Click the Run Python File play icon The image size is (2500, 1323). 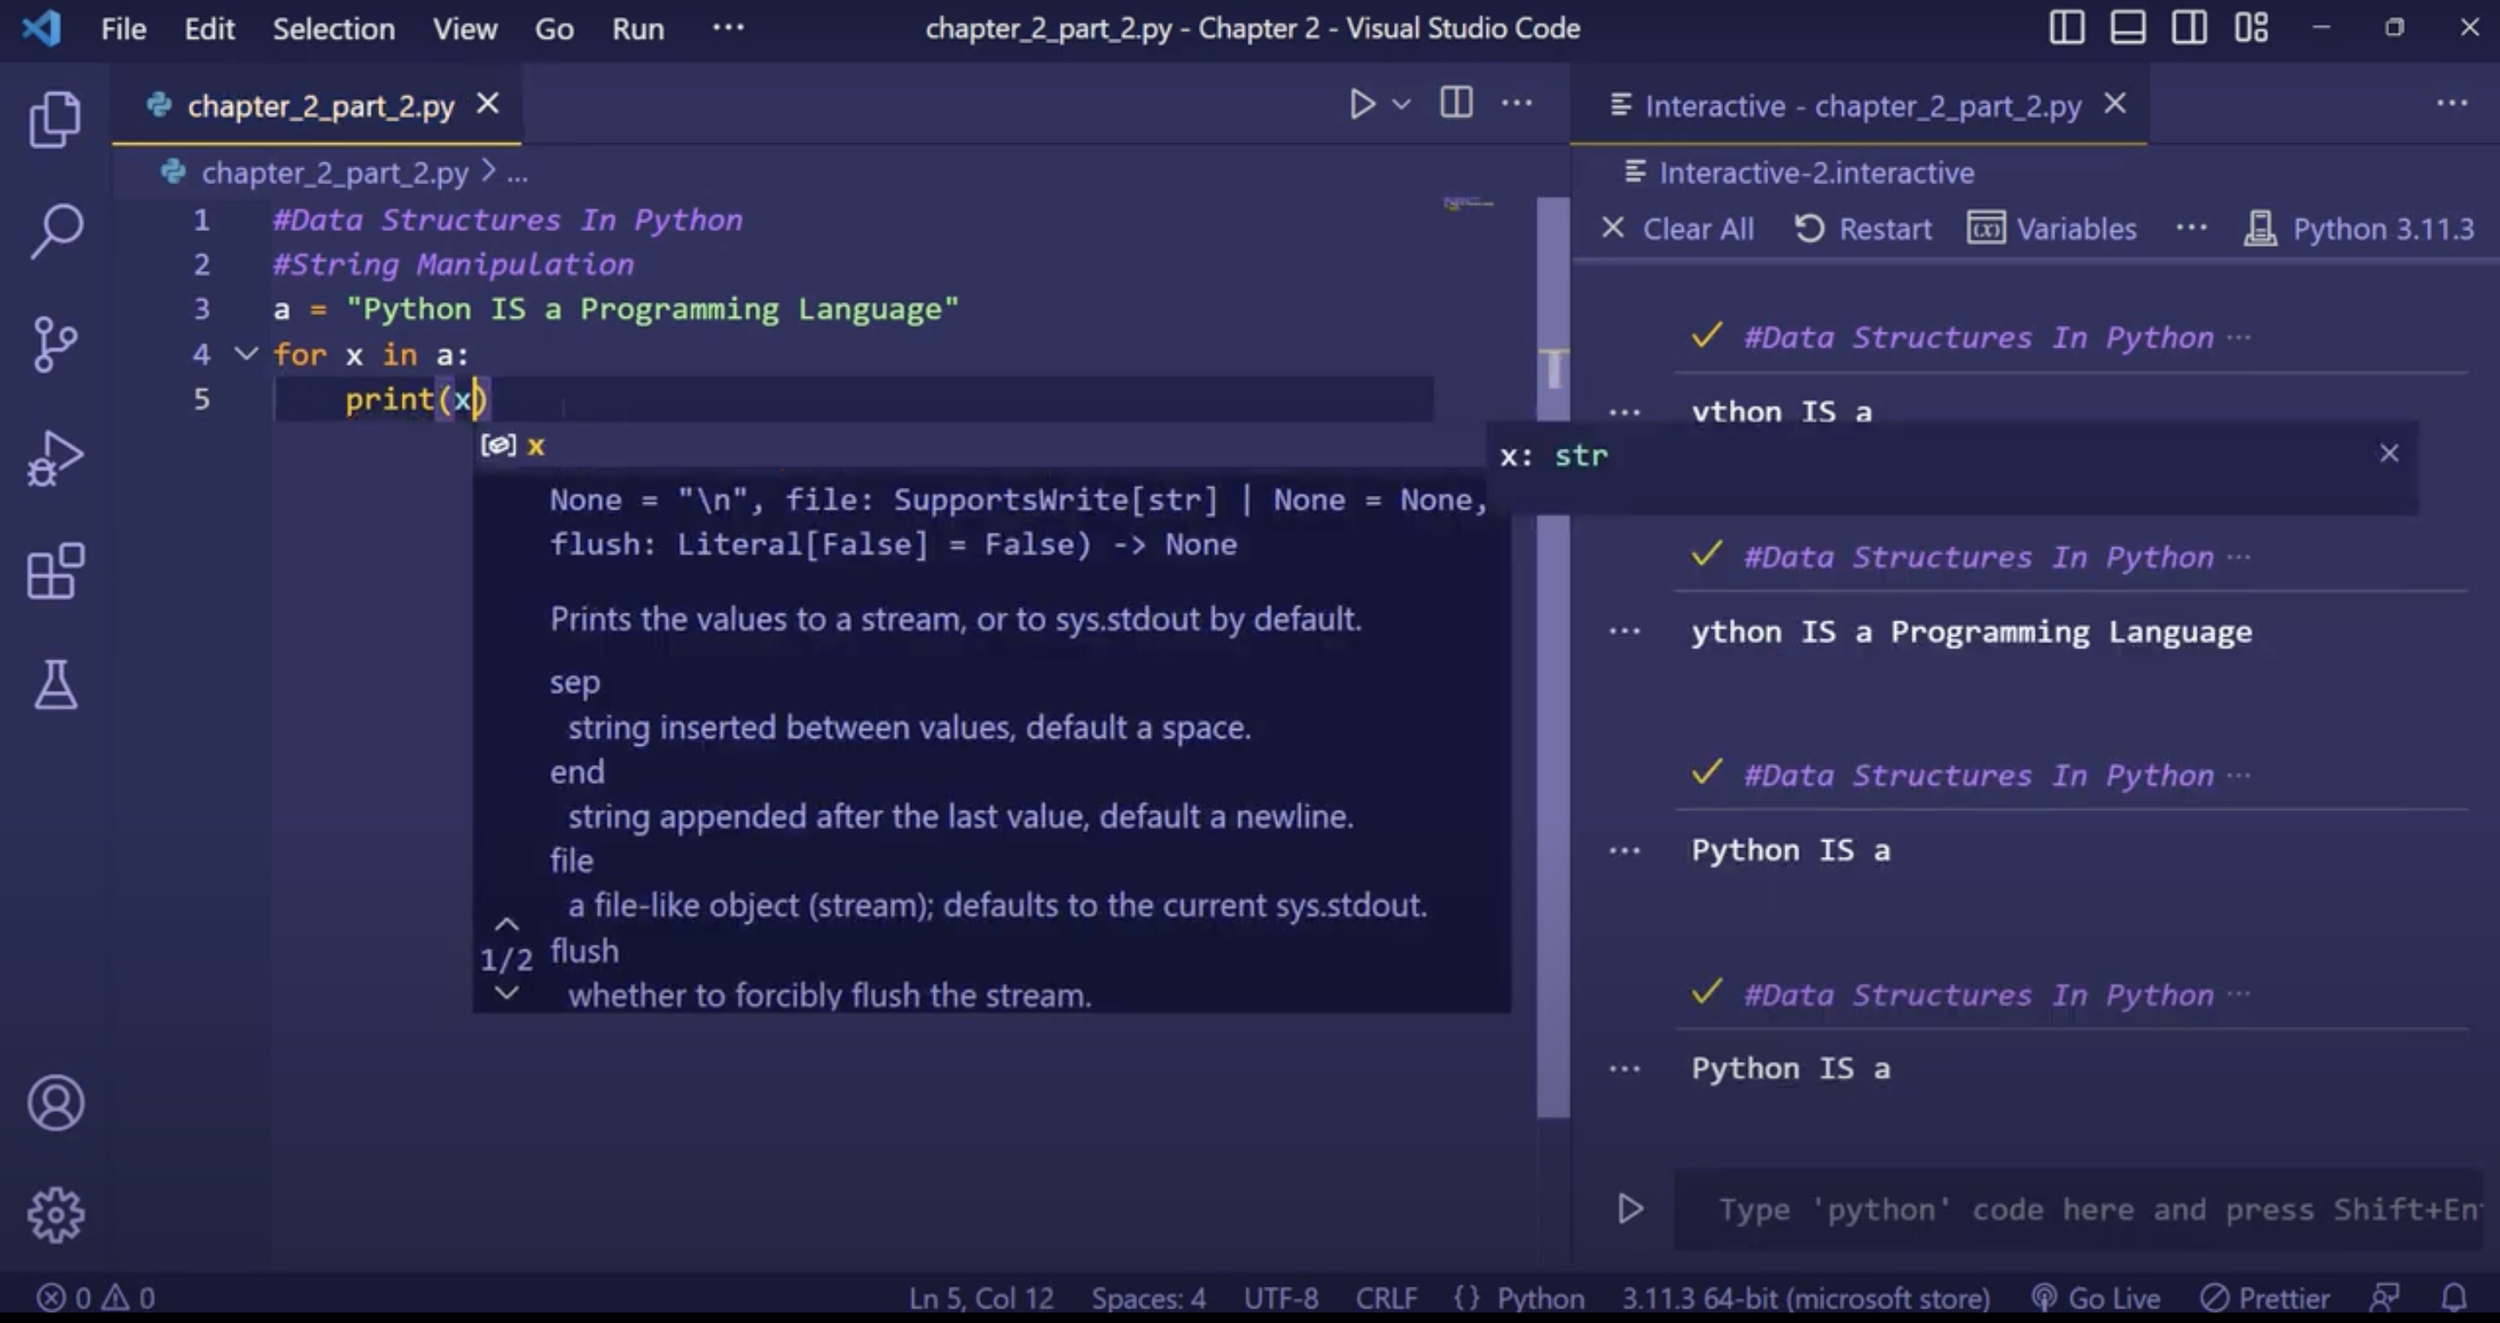point(1361,104)
